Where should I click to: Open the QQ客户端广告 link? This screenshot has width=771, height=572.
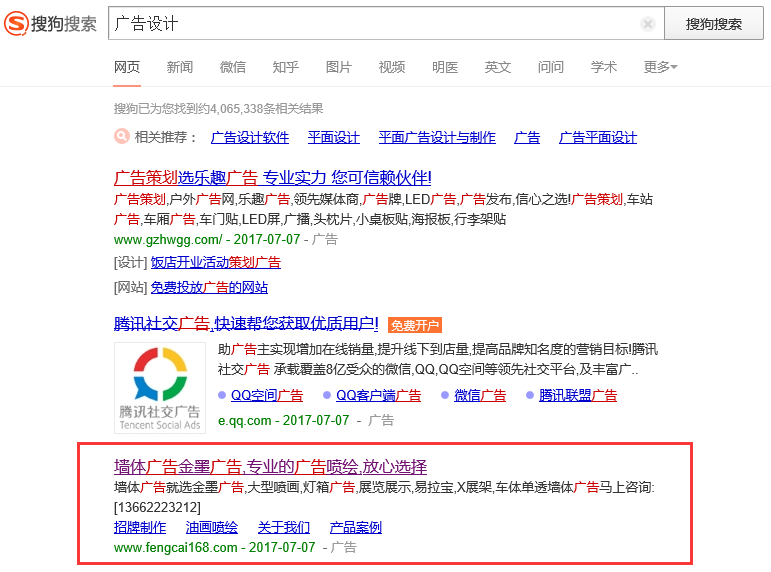379,395
